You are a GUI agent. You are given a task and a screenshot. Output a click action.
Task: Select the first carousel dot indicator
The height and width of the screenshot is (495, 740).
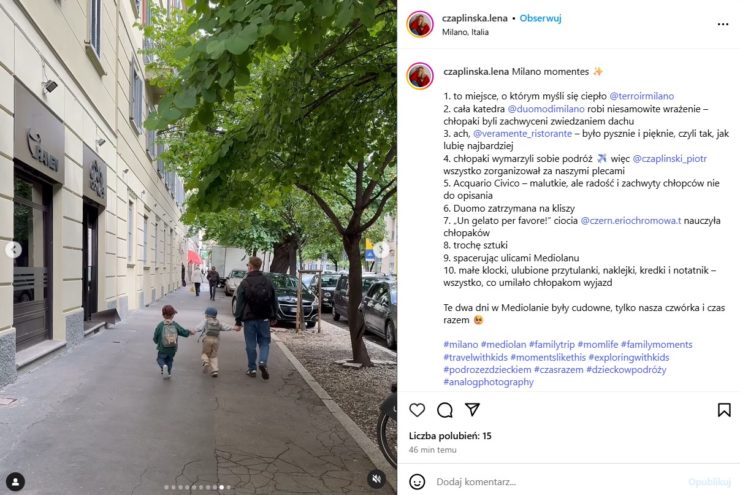pyautogui.click(x=166, y=487)
